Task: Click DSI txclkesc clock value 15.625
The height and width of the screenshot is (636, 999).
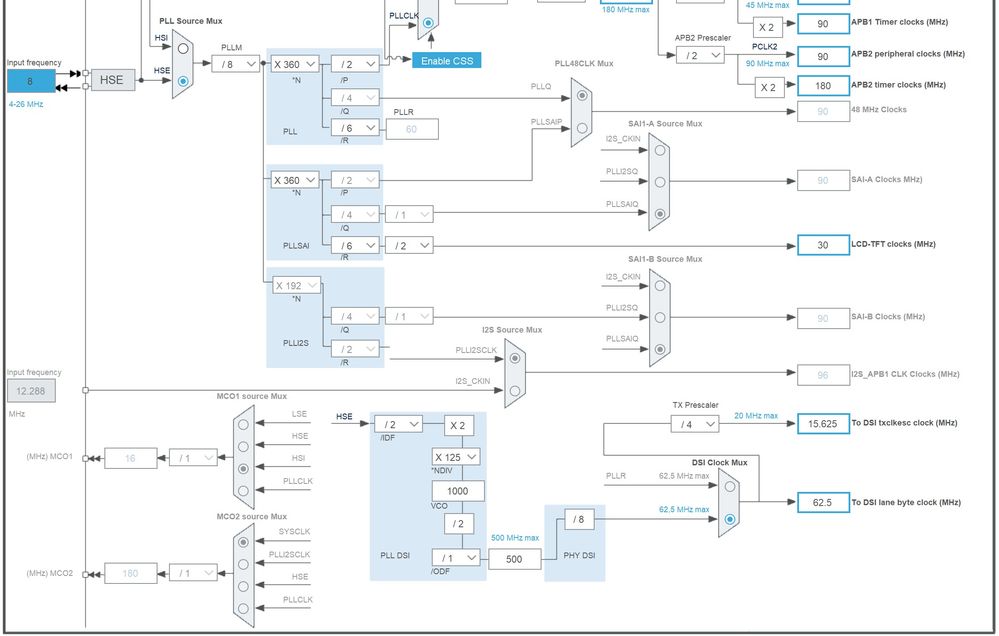Action: (x=823, y=424)
